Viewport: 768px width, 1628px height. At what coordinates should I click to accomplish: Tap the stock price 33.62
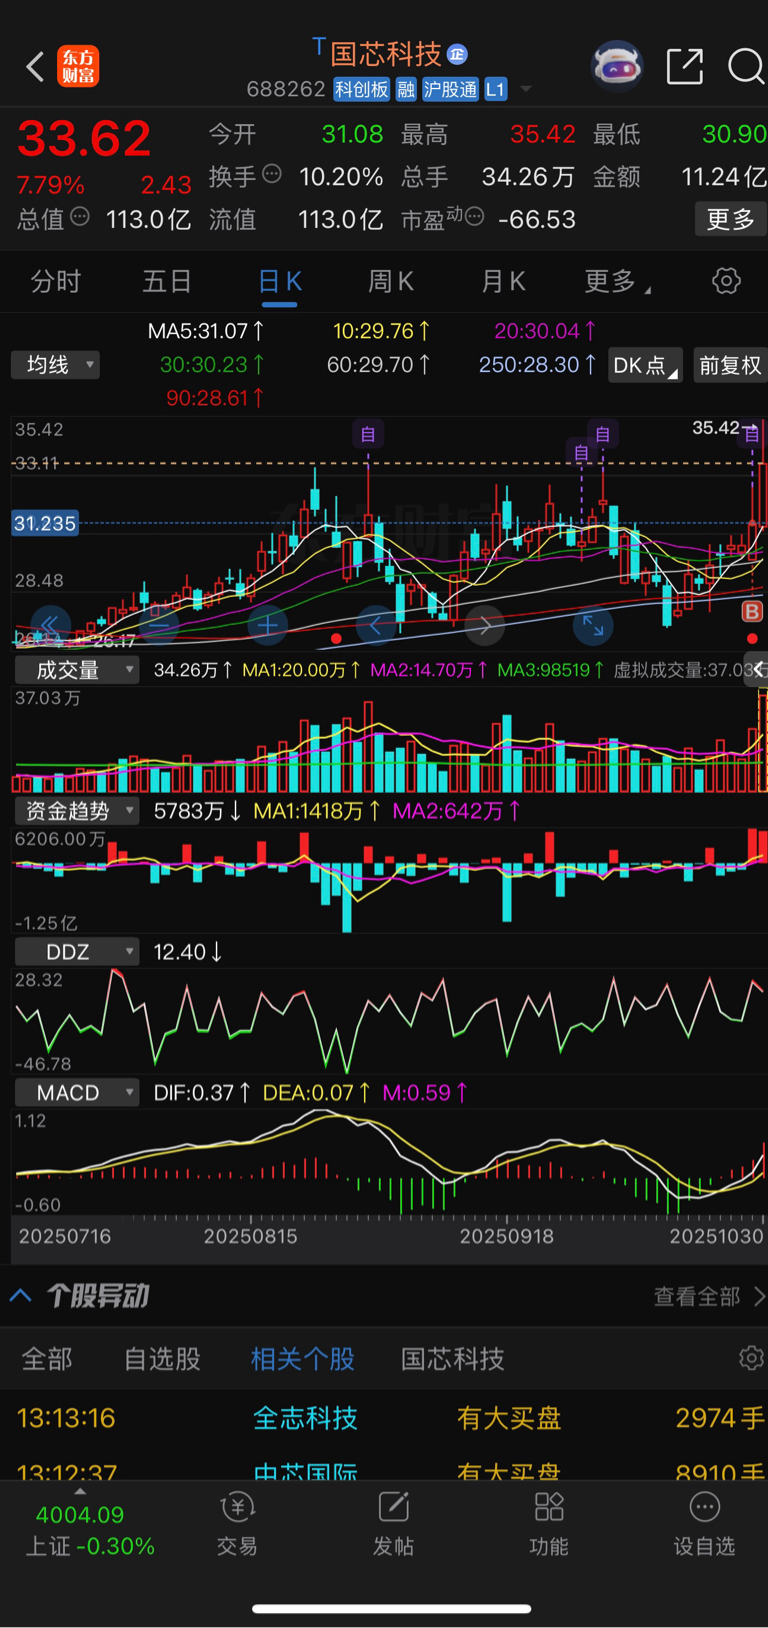[x=84, y=138]
